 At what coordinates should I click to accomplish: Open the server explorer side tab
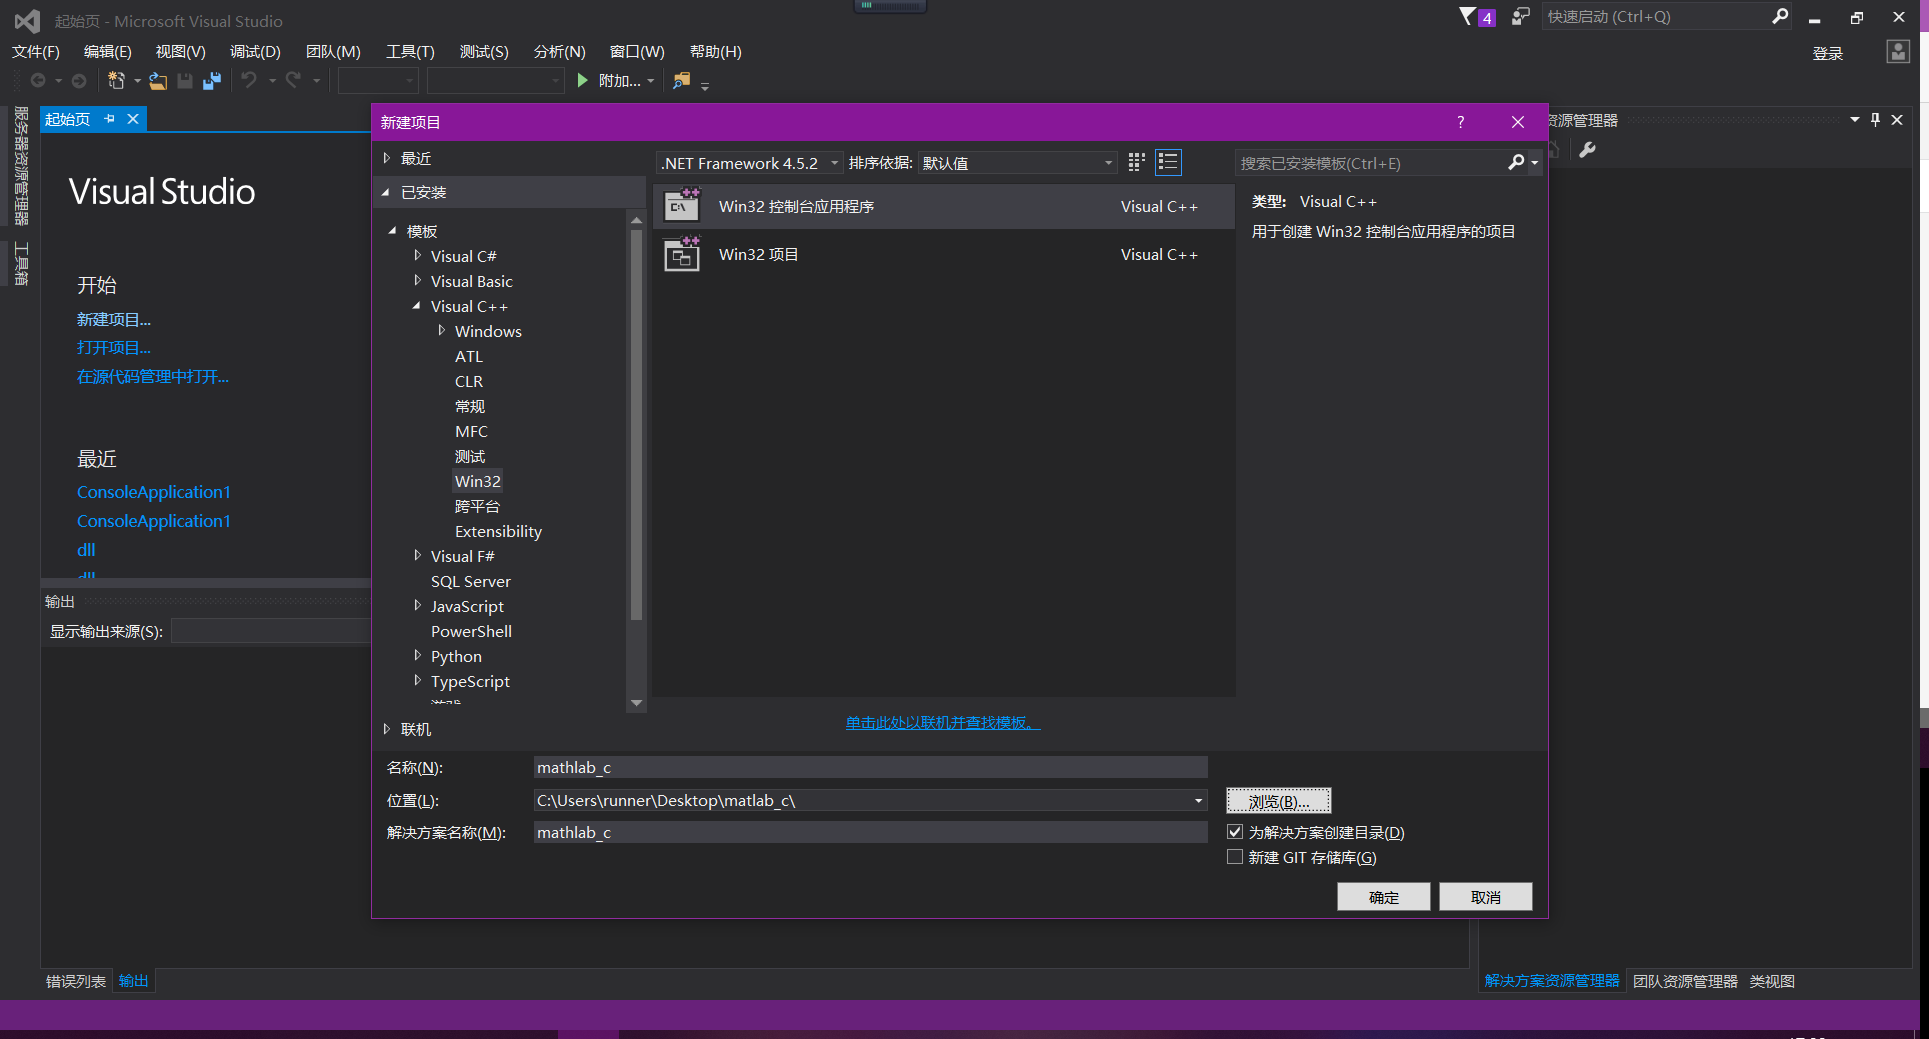[x=21, y=166]
